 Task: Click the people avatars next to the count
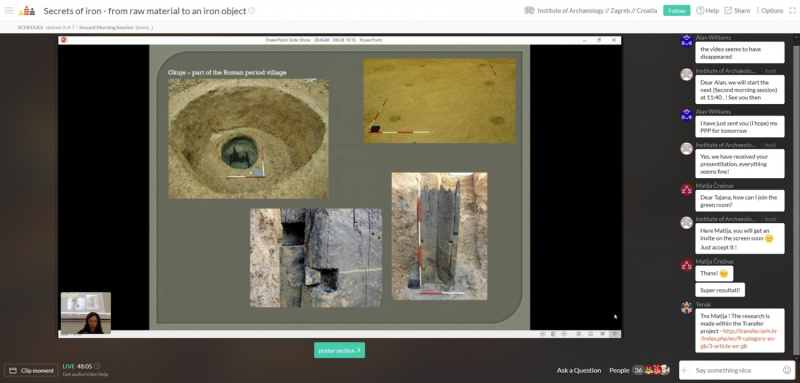[x=657, y=370]
